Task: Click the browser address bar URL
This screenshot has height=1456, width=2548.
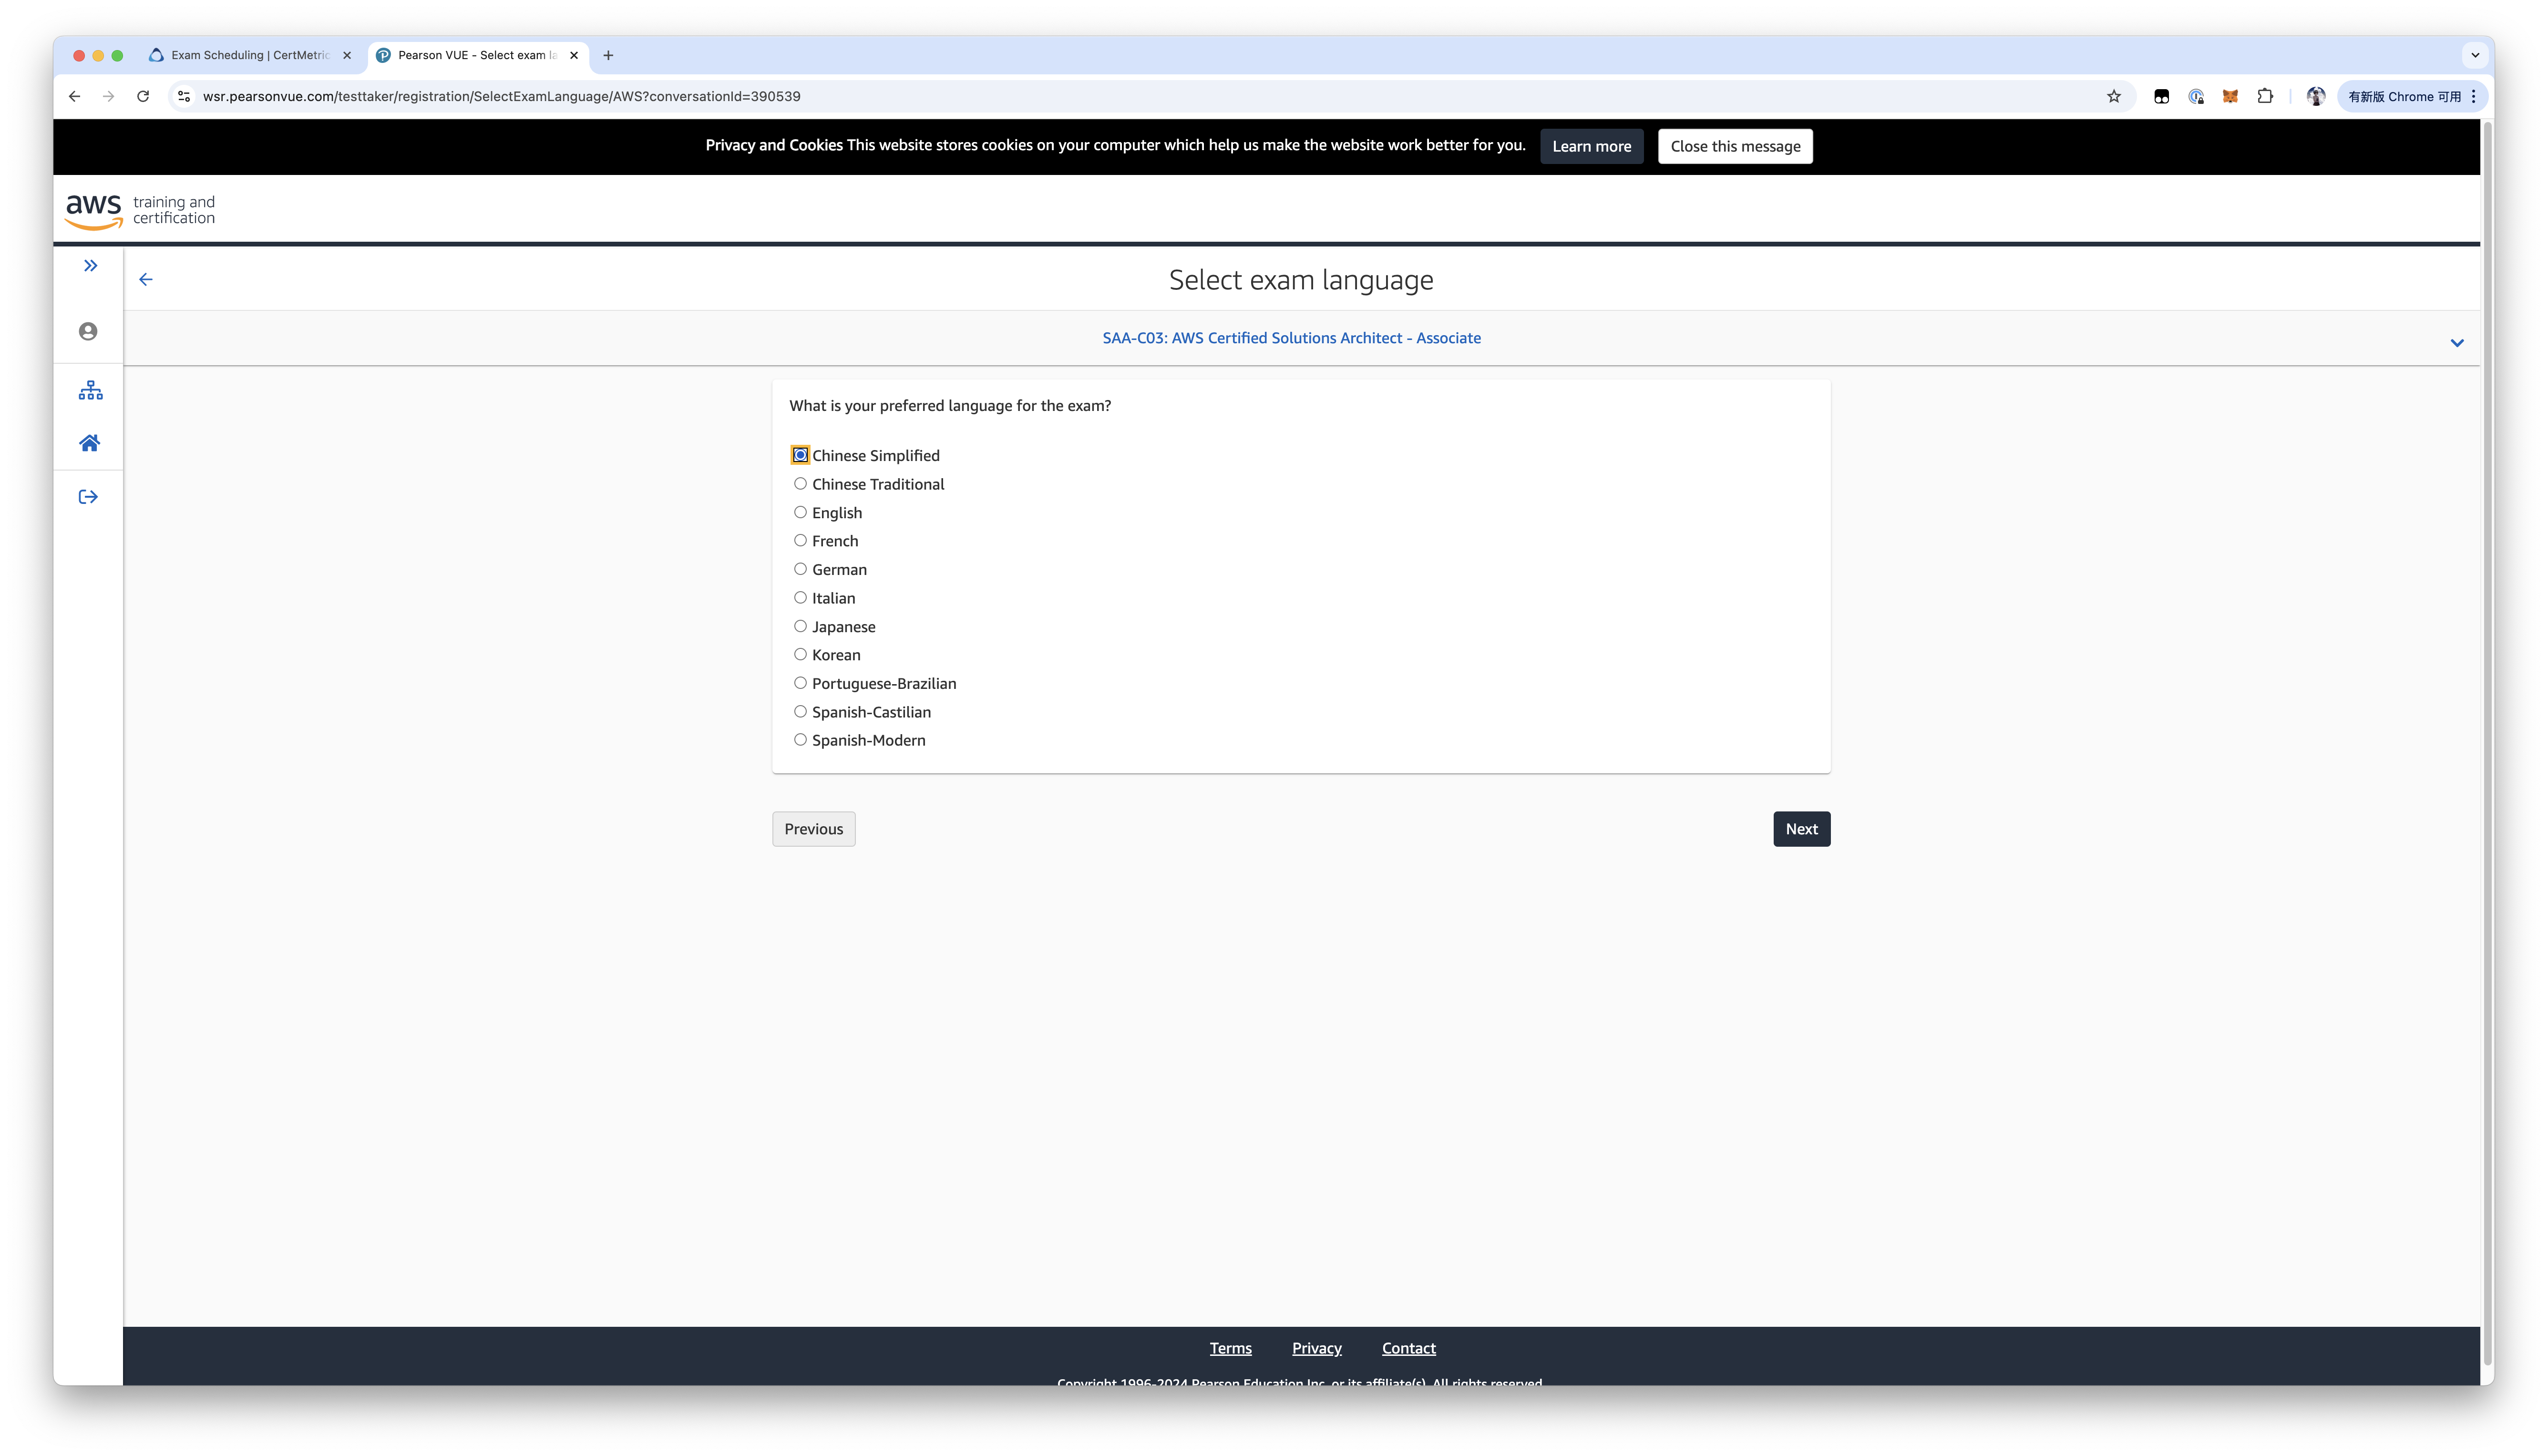Action: [501, 97]
